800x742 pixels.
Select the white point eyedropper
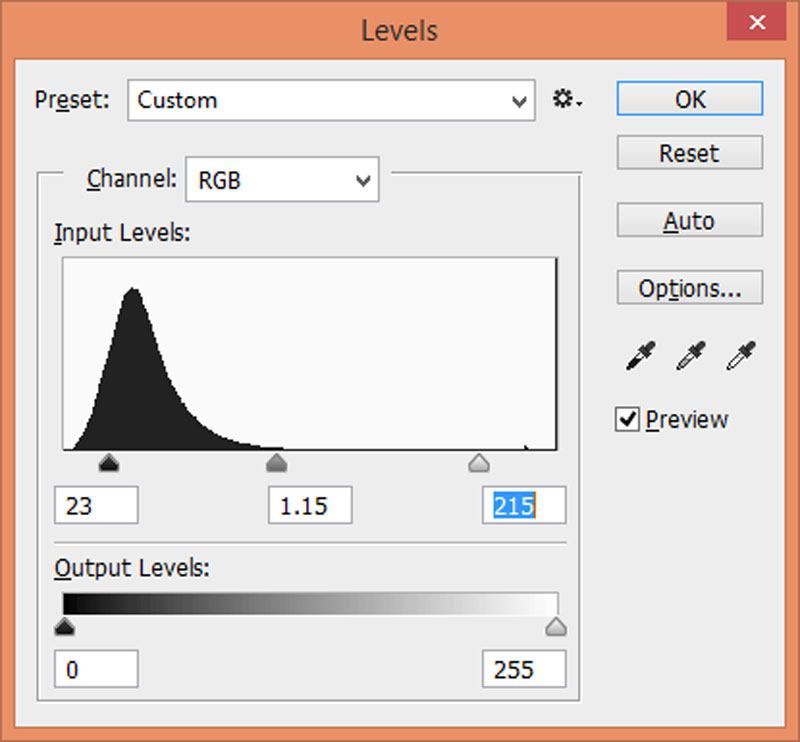tap(741, 355)
